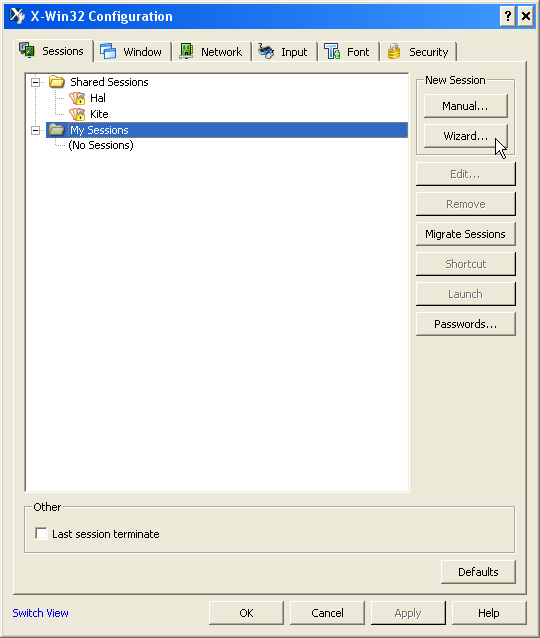Go to the Security tab
The image size is (540, 638).
point(418,52)
